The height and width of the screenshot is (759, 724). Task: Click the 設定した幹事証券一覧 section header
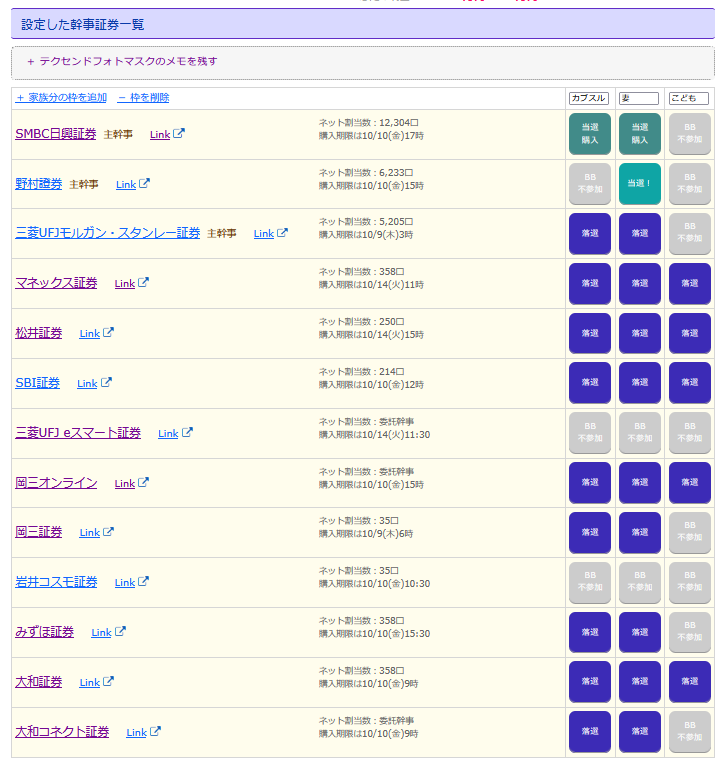362,24
